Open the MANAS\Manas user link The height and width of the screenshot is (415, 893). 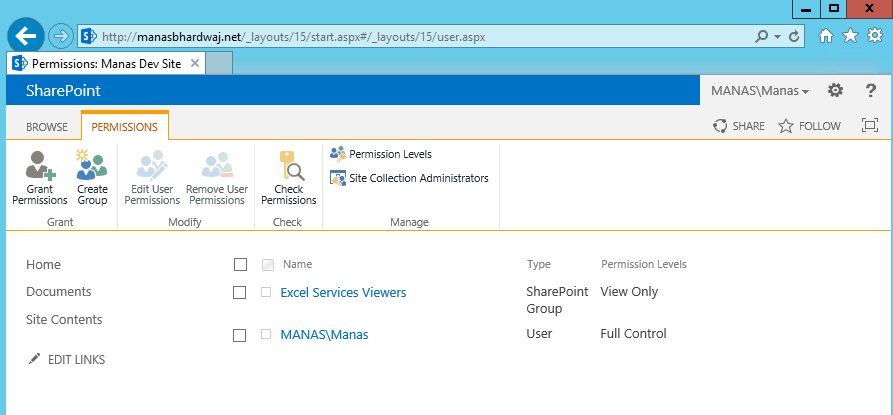pos(324,335)
